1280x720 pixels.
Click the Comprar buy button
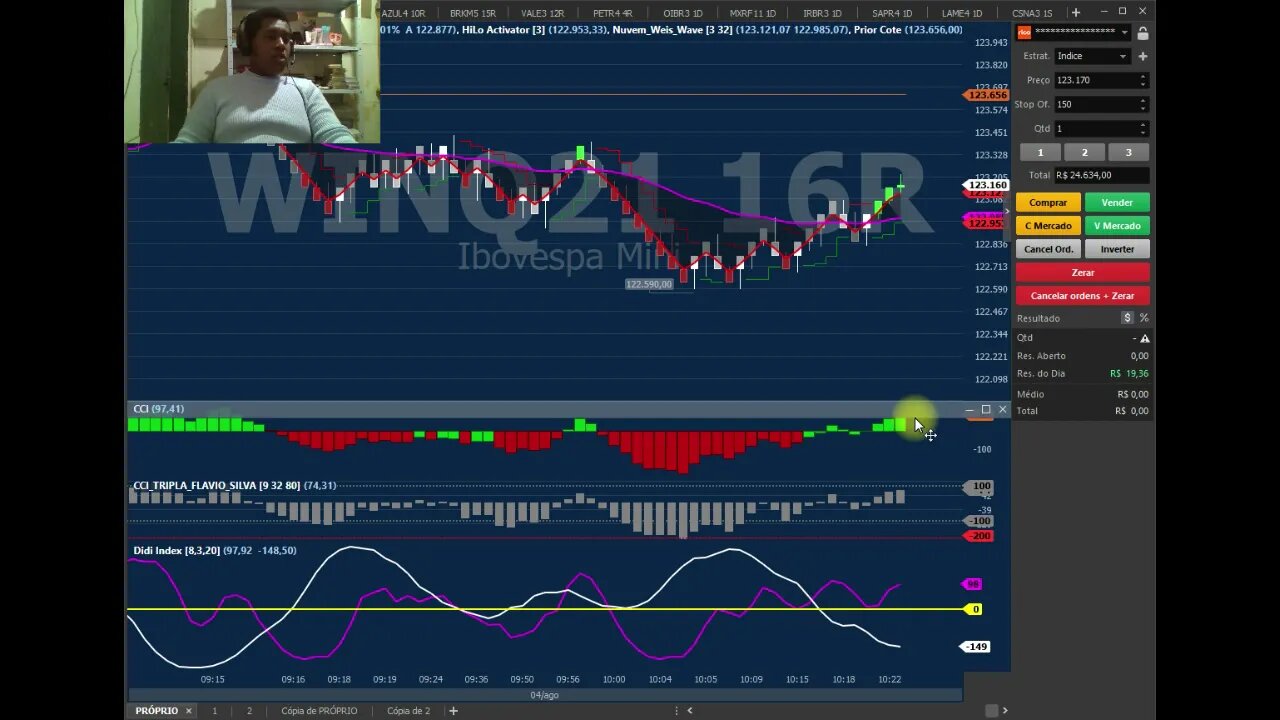coord(1048,202)
